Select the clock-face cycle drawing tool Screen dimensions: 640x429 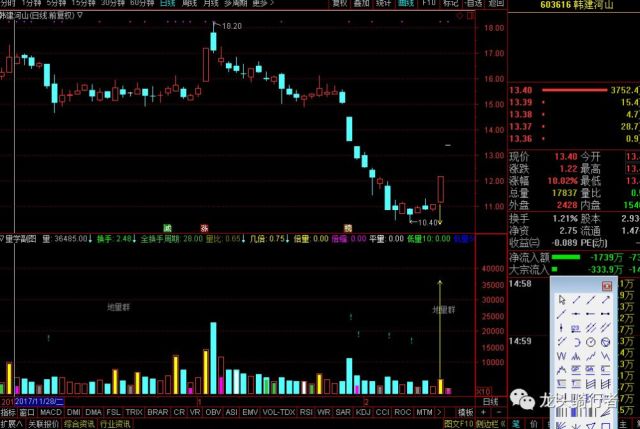click(x=591, y=342)
